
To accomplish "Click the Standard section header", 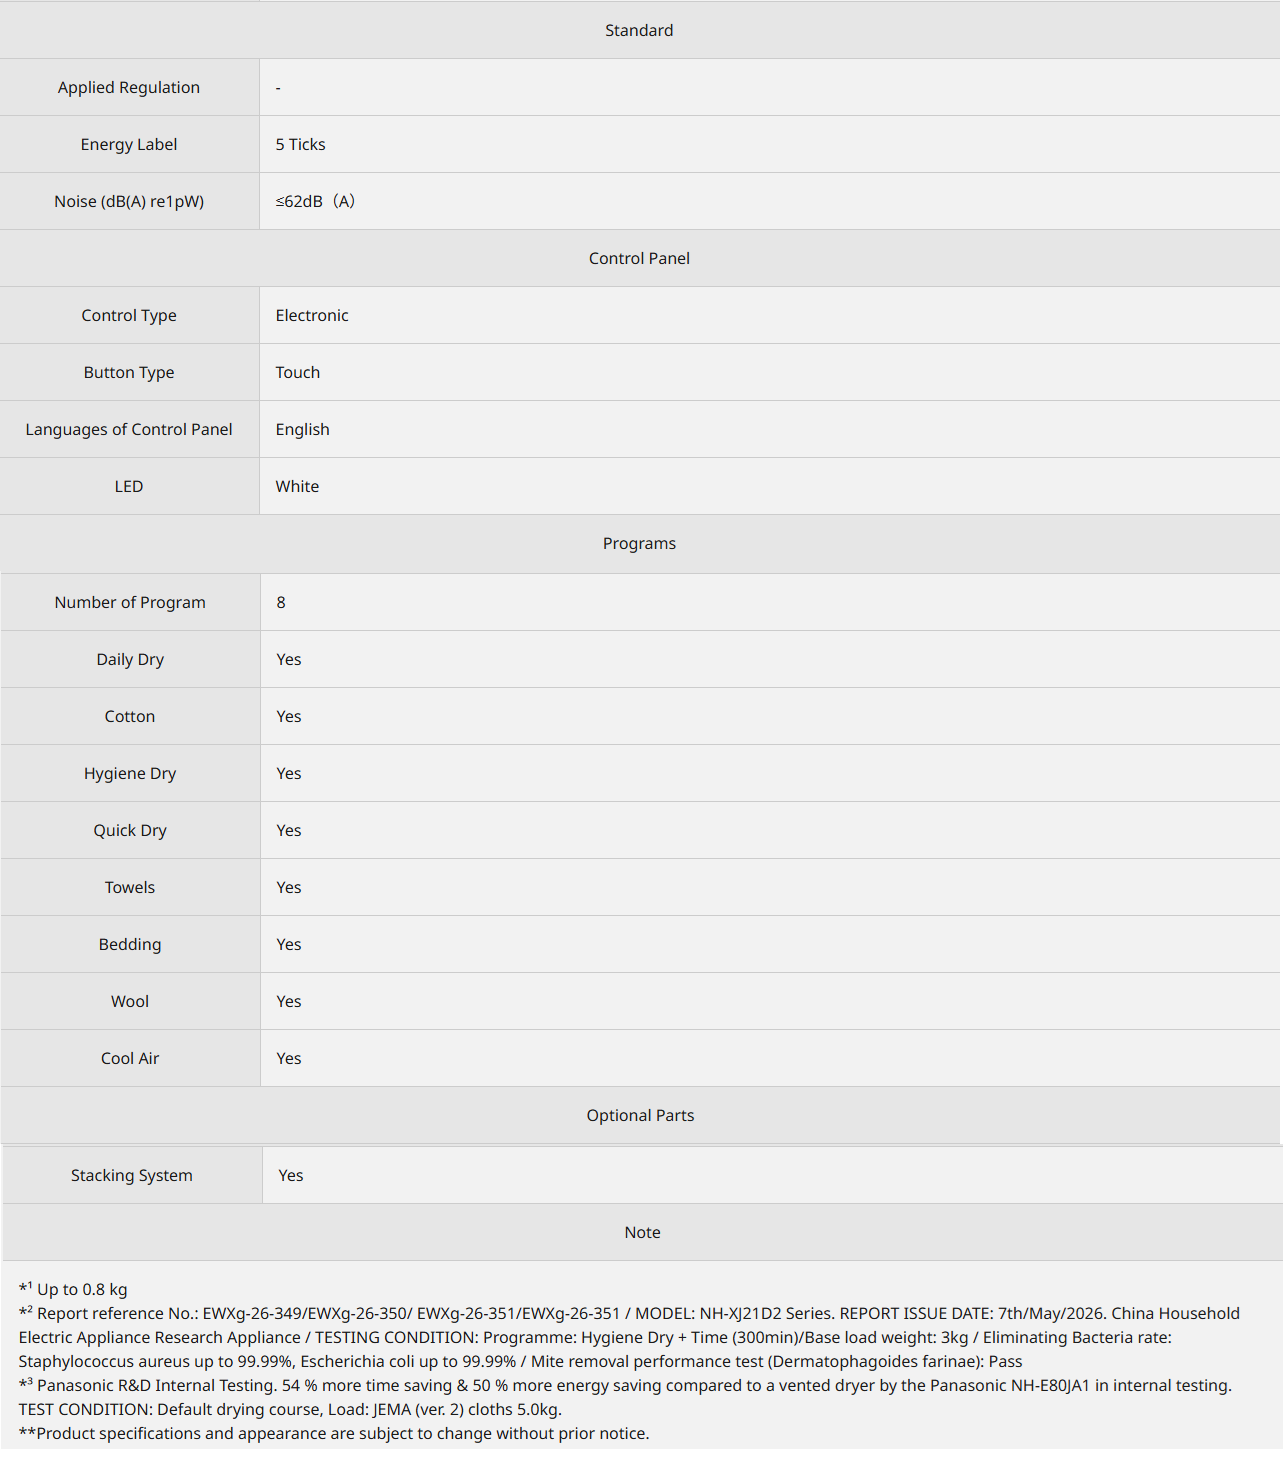I will [x=639, y=30].
